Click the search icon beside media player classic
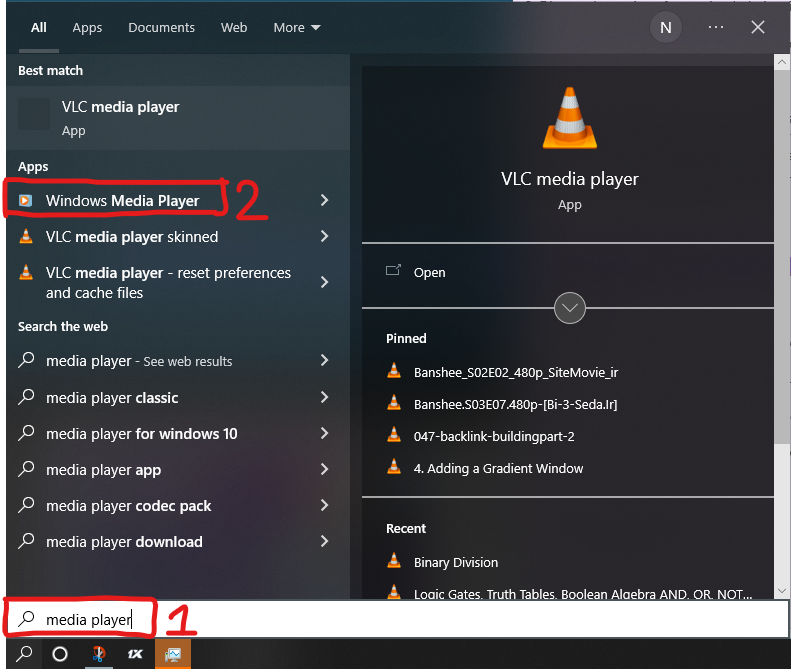The image size is (791, 669). click(26, 397)
